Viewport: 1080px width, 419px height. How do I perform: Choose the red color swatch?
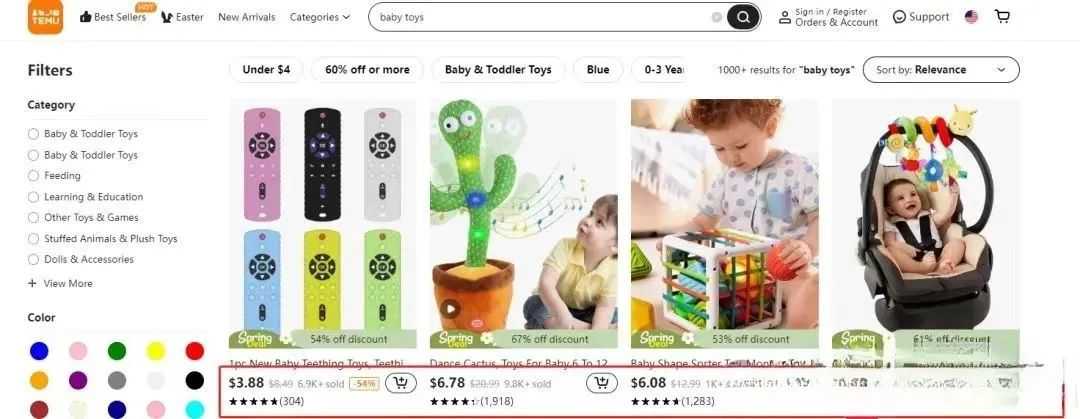[194, 351]
